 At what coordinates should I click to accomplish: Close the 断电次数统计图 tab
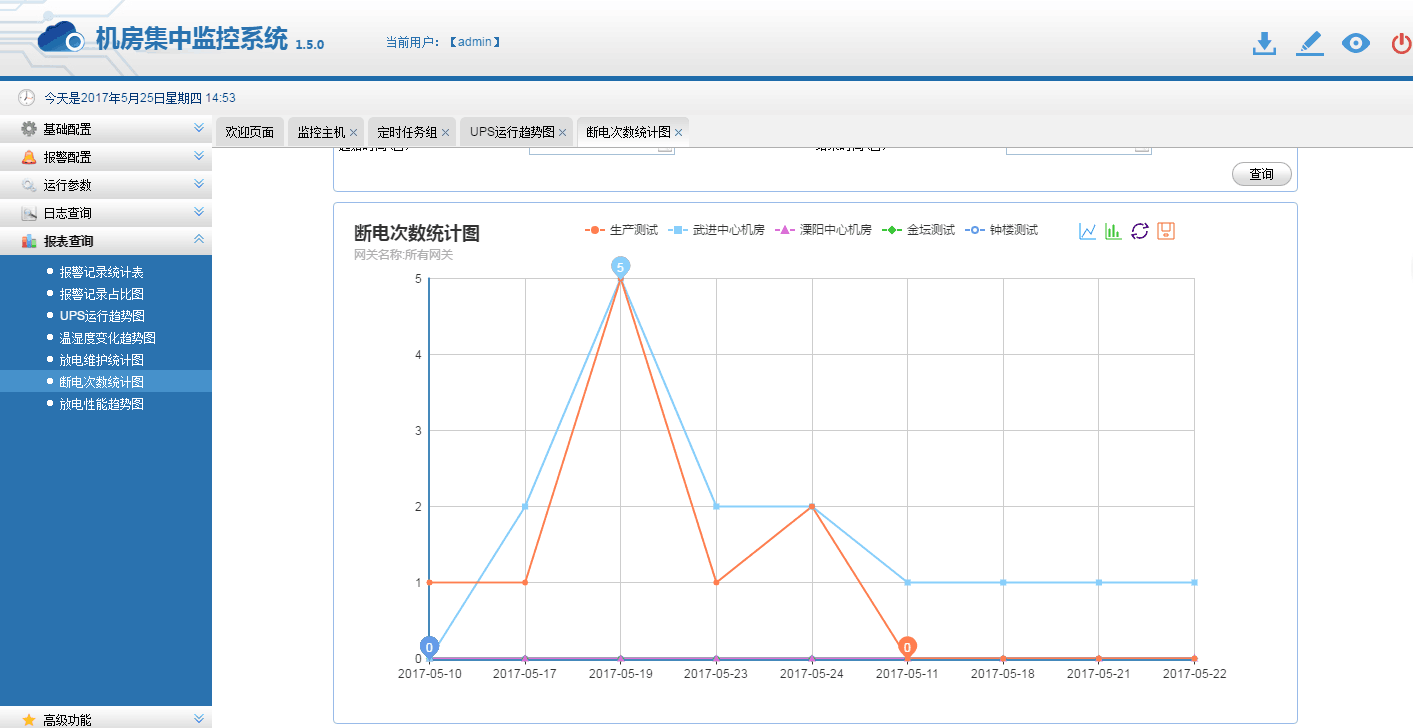pyautogui.click(x=678, y=131)
